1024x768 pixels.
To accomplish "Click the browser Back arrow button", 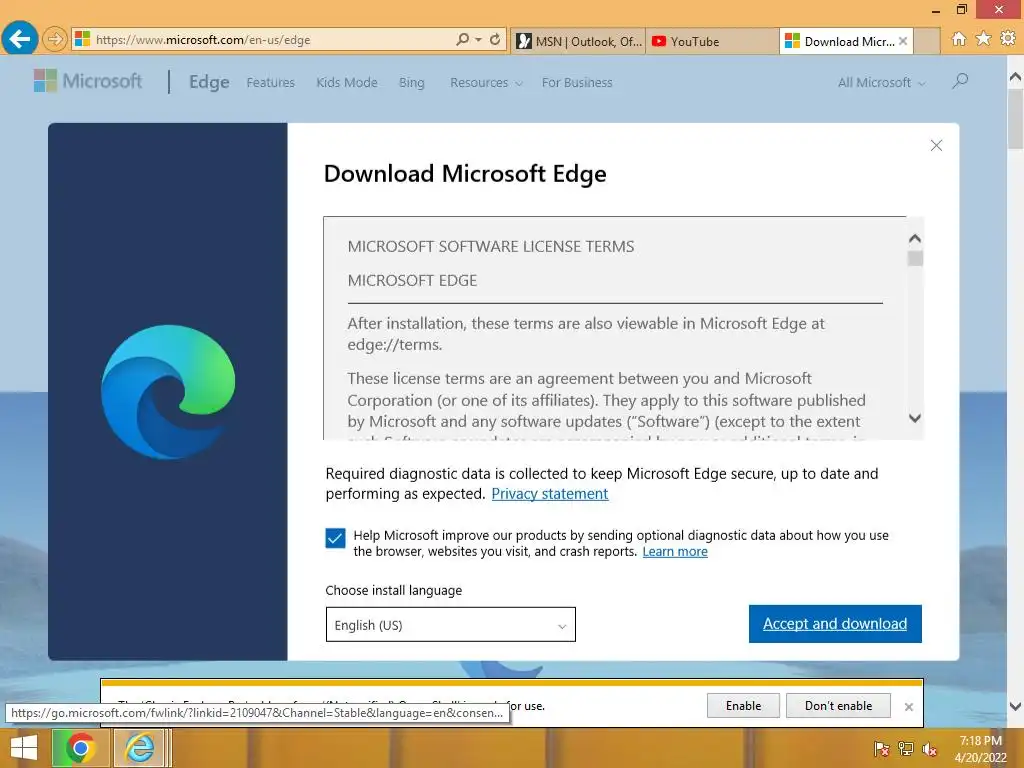I will (20, 39).
